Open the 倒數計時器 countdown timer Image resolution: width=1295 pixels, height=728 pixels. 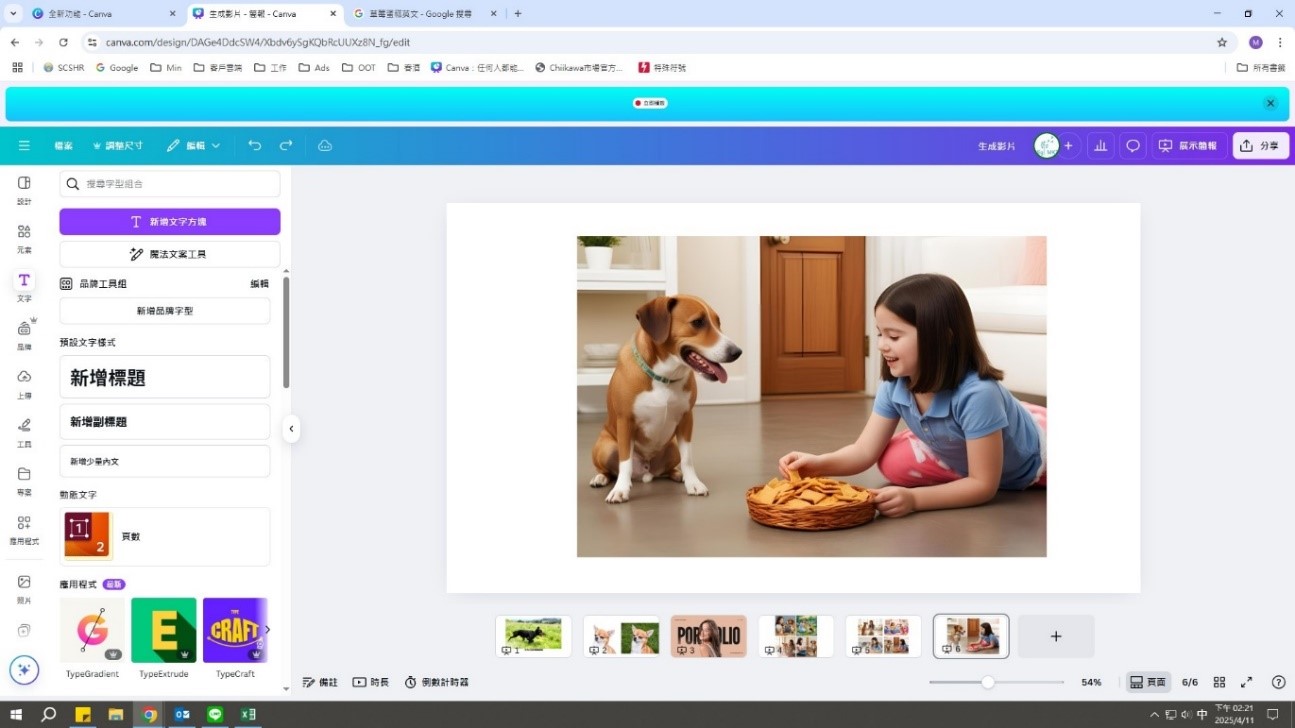[436, 682]
